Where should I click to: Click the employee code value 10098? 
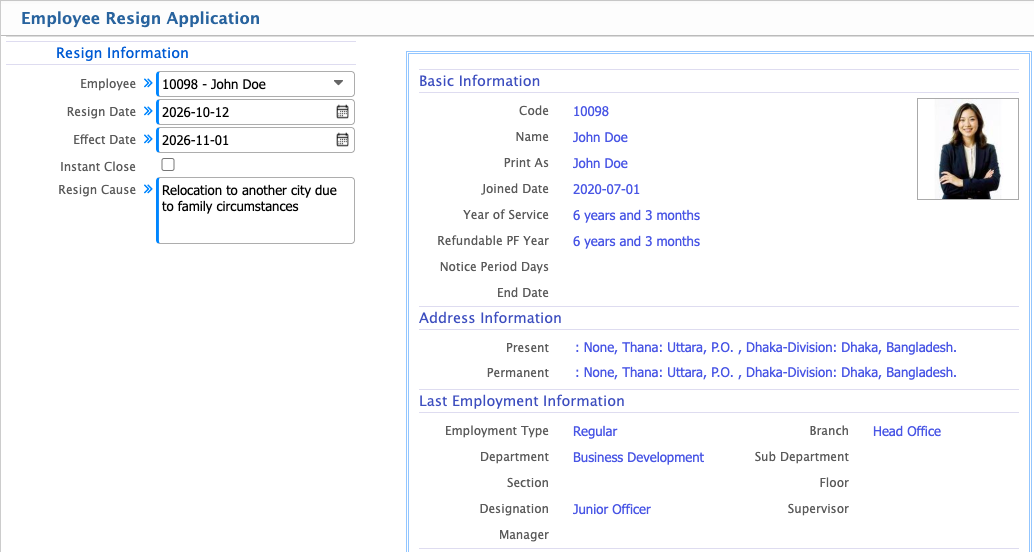591,111
